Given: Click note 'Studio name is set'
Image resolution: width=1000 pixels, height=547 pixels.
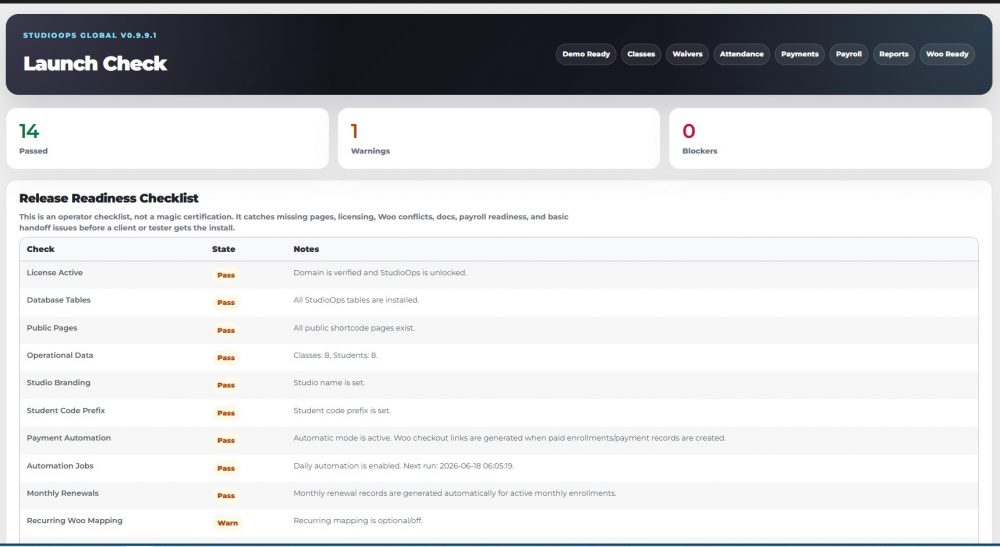Looking at the screenshot, I should pyautogui.click(x=329, y=383).
